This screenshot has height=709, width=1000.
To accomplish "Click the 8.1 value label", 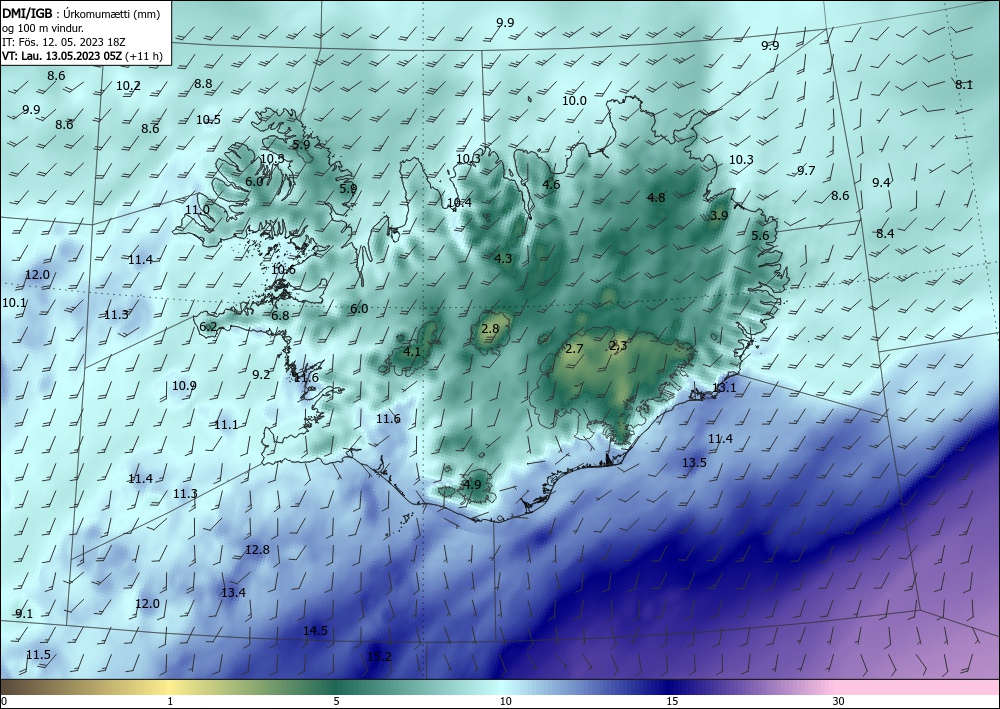I will coord(964,85).
